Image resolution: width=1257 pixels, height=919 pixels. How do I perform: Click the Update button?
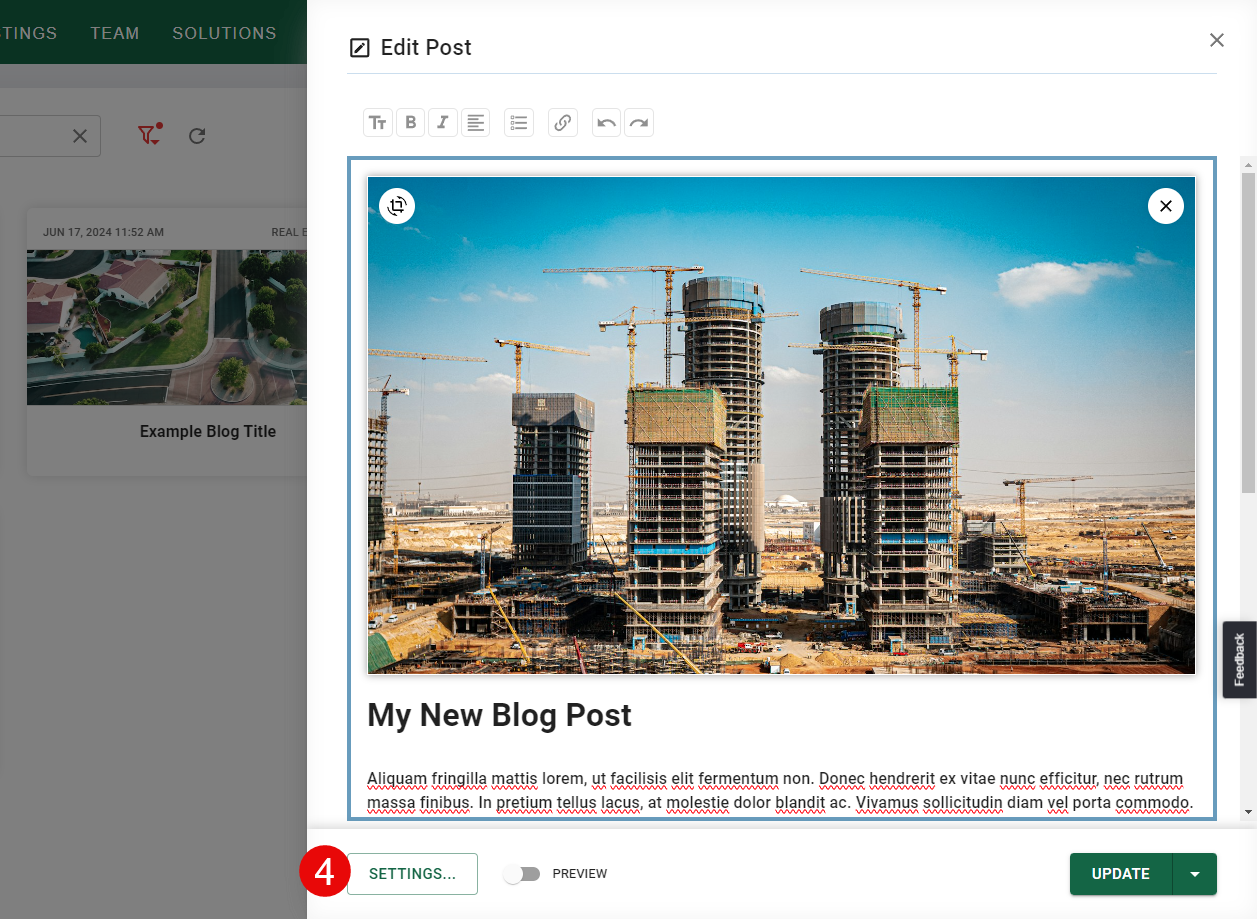(x=1121, y=874)
